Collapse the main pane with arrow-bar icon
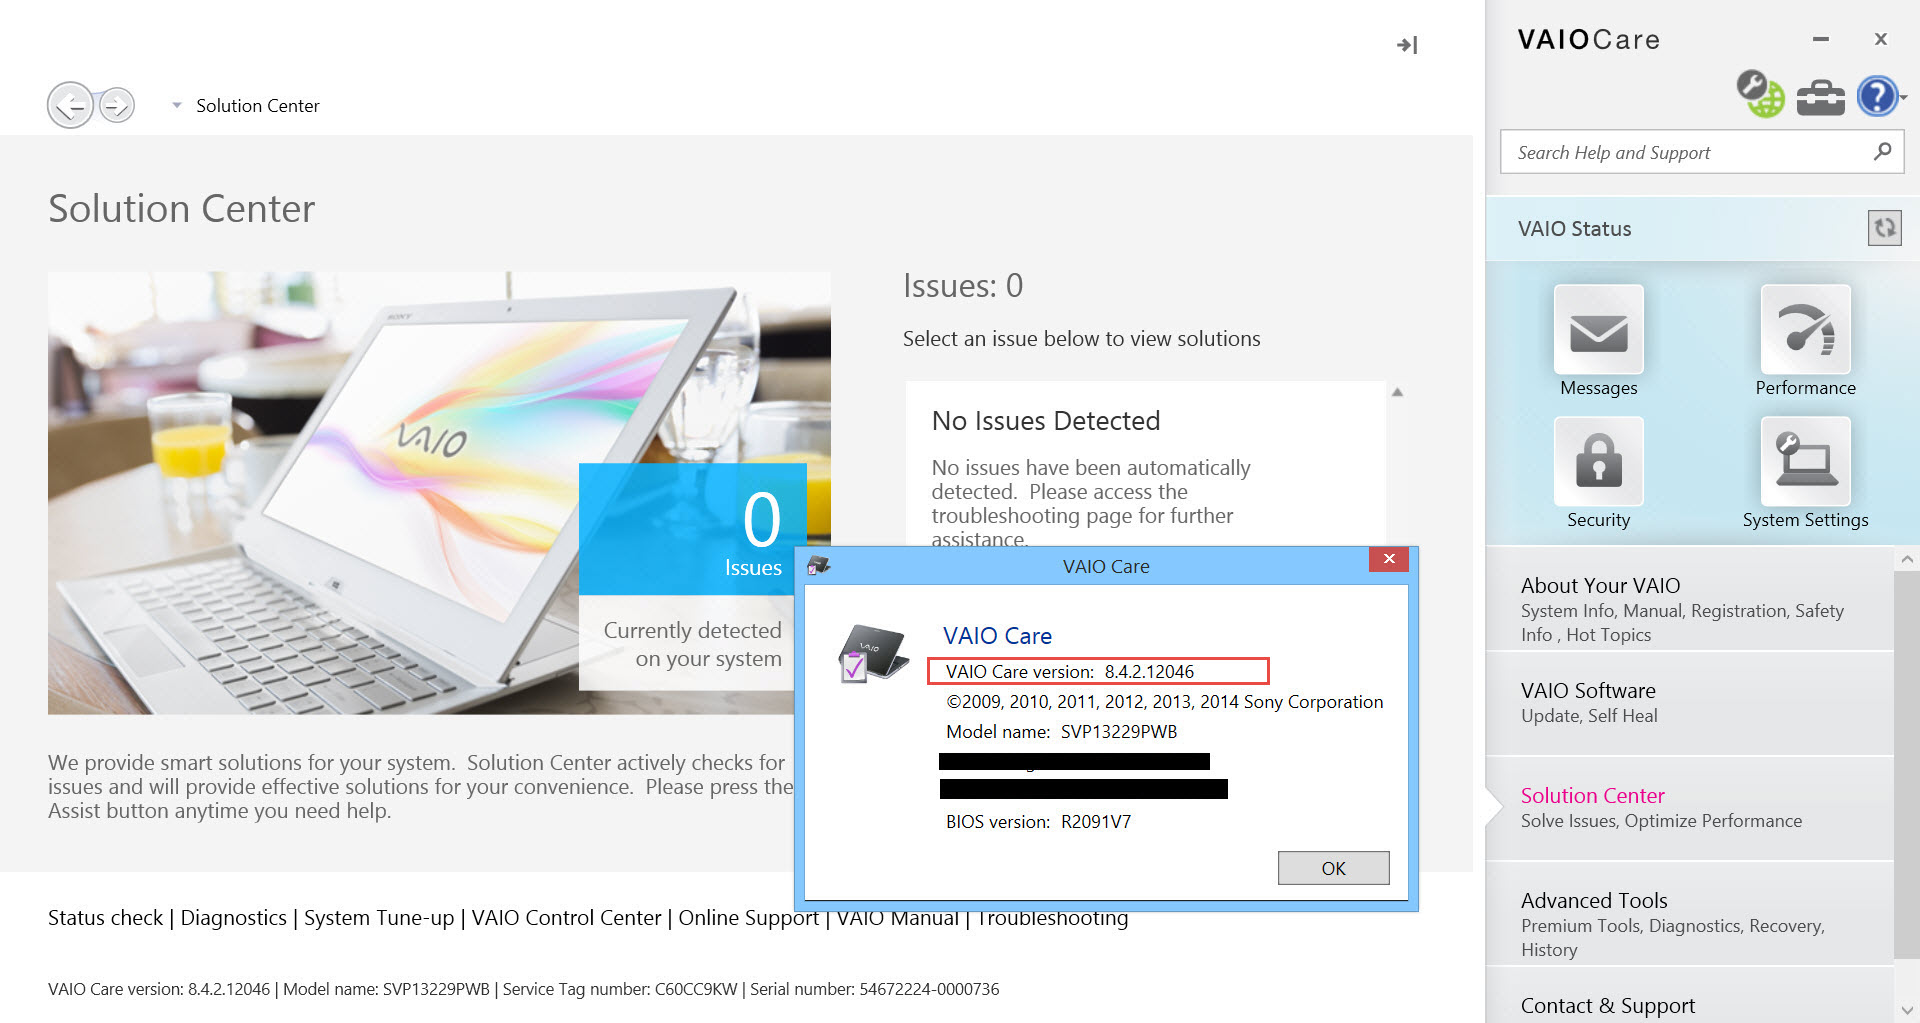 [1407, 45]
